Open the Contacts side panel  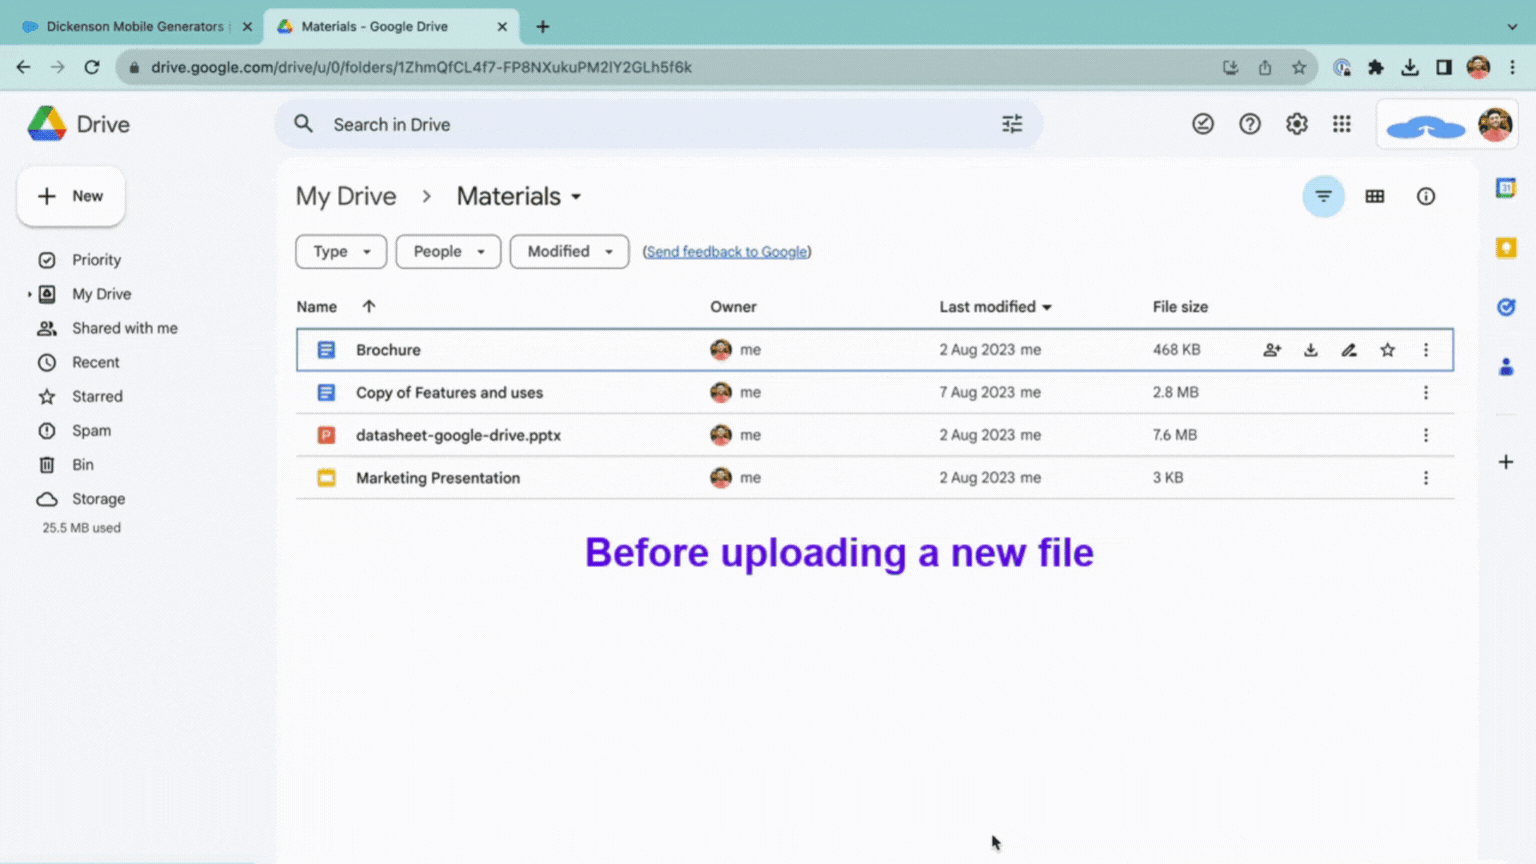[x=1507, y=367]
